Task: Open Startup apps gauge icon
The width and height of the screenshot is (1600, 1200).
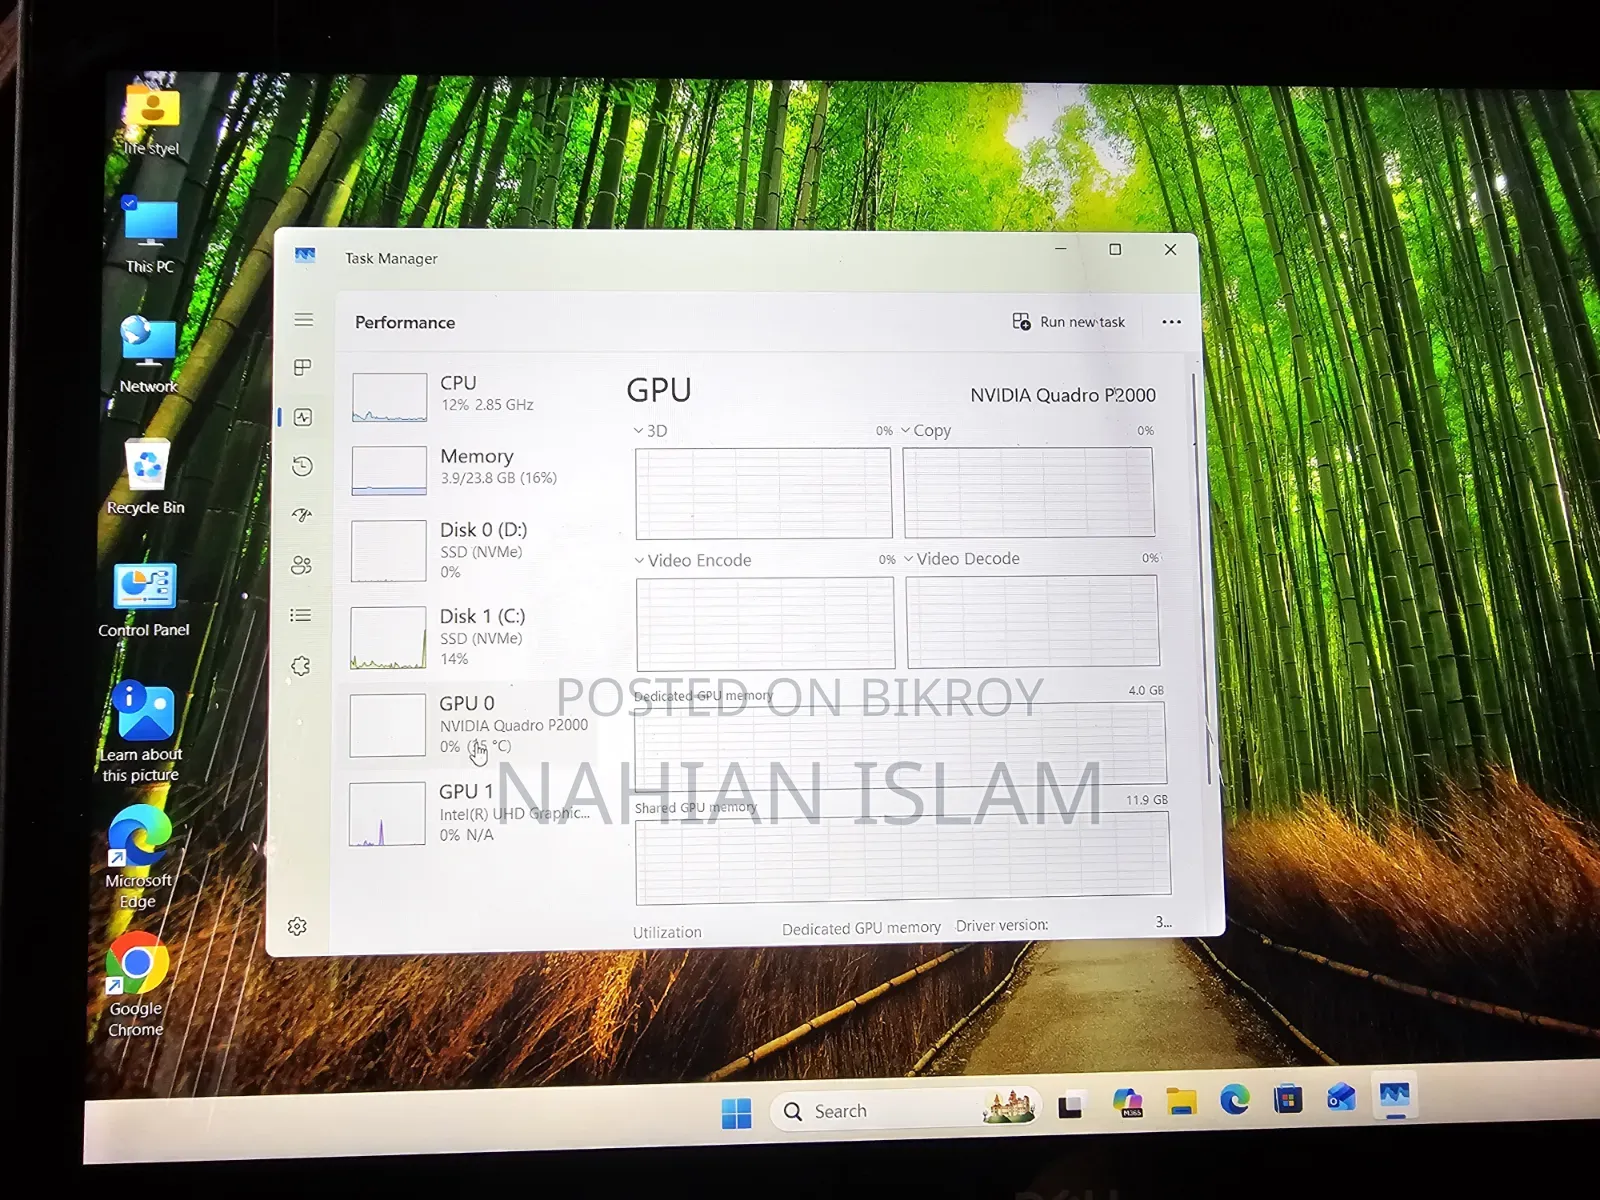Action: (302, 515)
